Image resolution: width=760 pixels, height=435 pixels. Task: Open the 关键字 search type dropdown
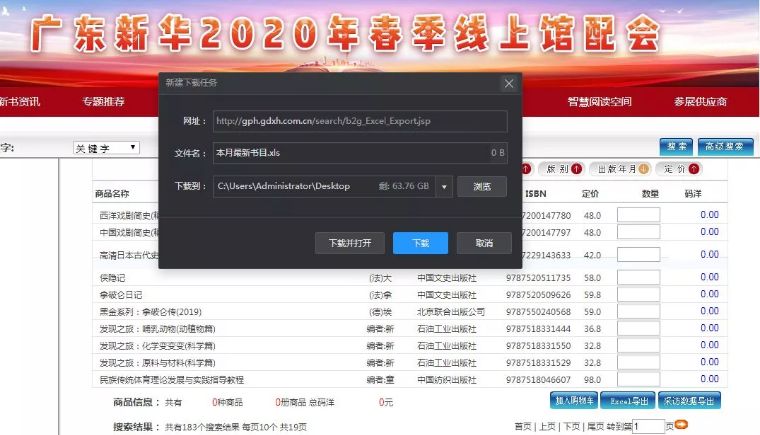106,148
